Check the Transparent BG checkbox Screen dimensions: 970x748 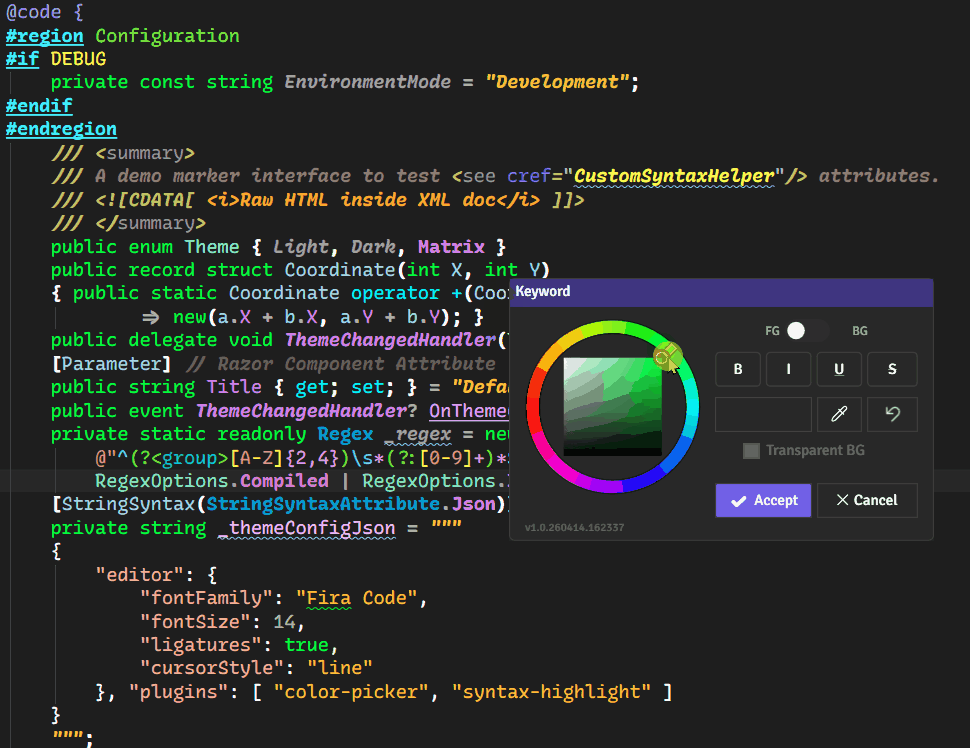click(x=751, y=450)
